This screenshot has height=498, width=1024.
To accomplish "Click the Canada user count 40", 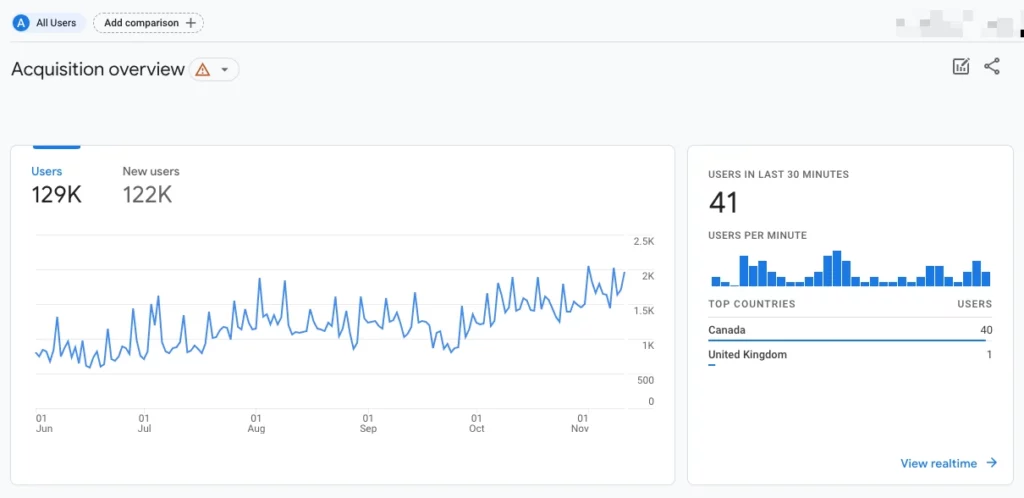I will 986,330.
